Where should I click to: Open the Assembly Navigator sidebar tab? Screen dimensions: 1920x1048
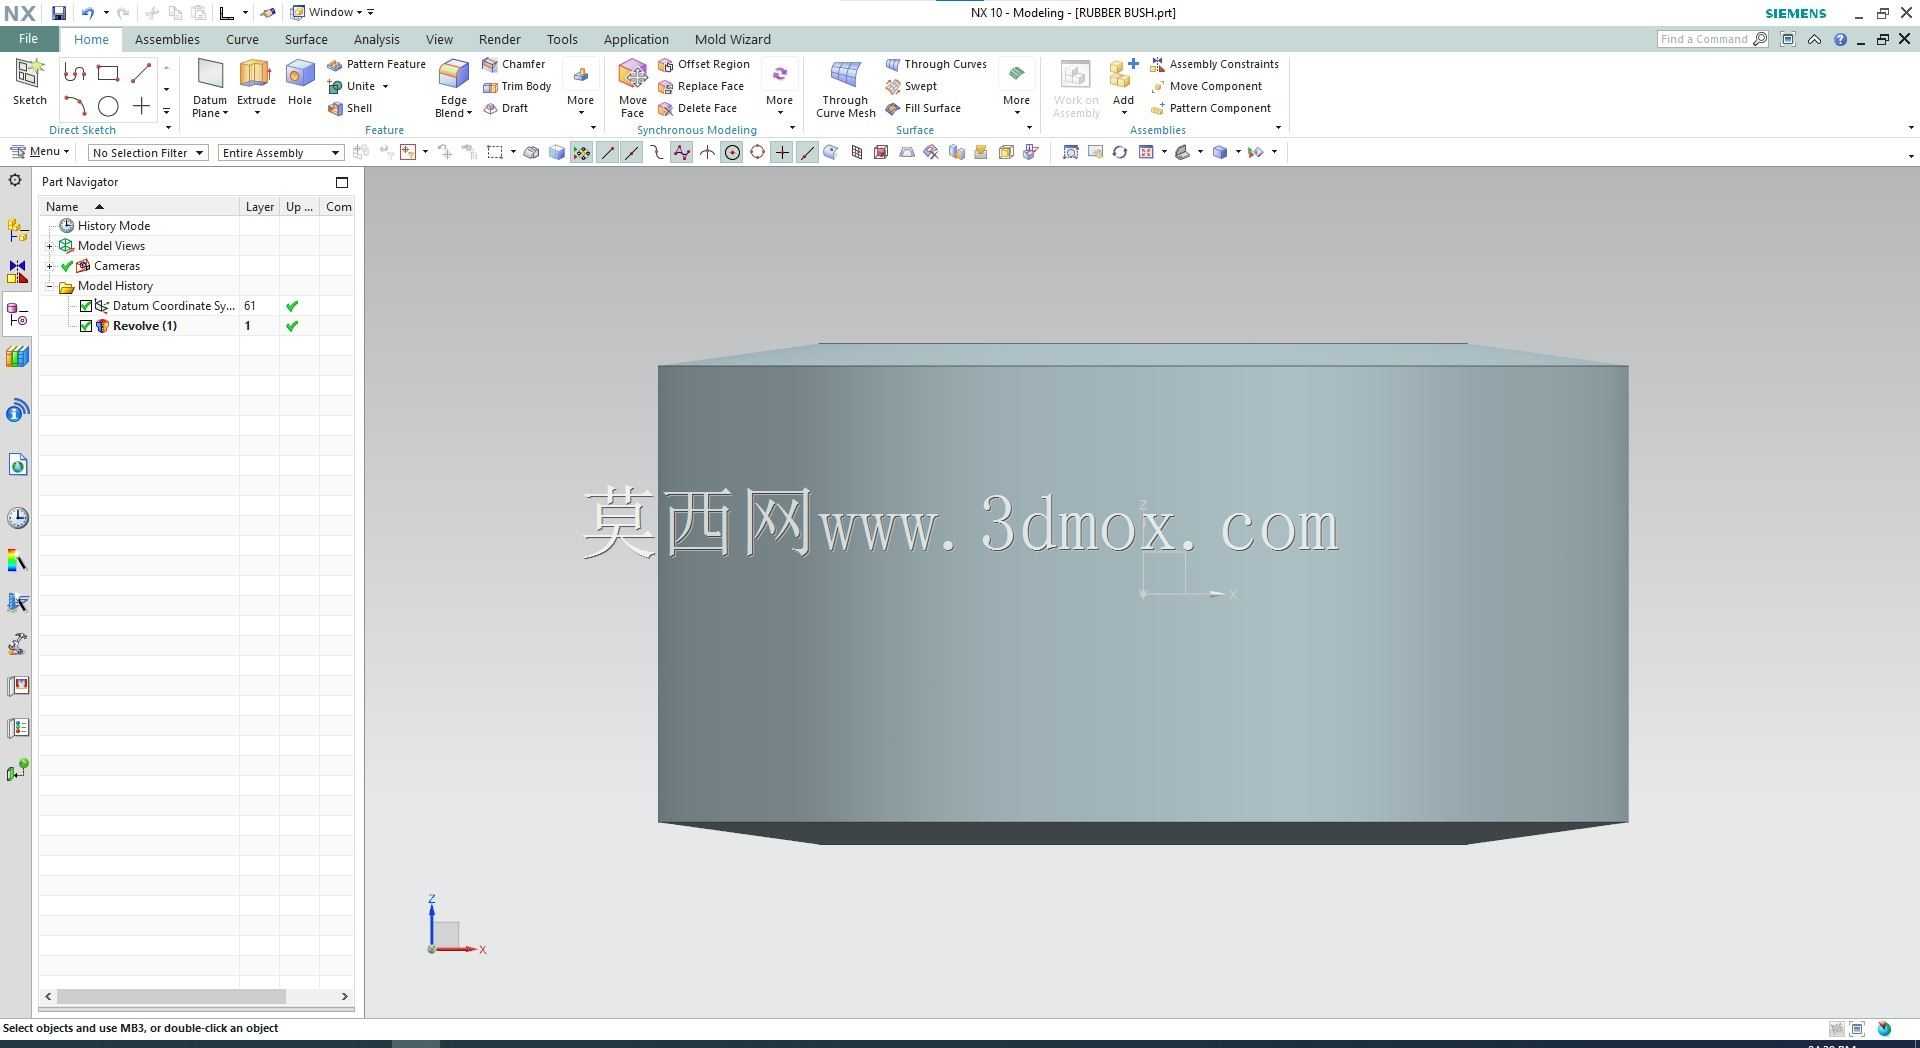pos(17,230)
